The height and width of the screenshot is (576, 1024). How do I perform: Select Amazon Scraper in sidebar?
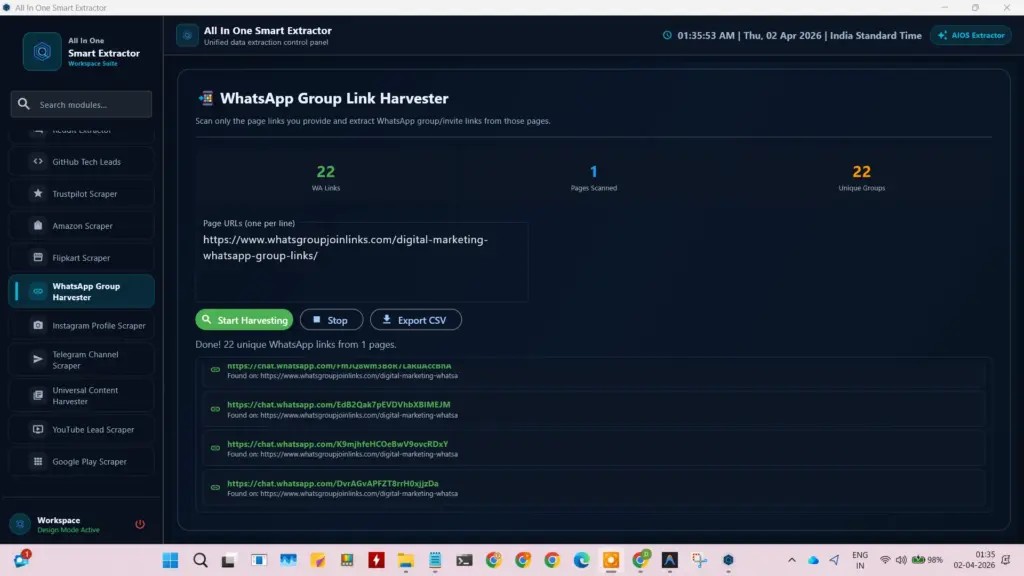(x=82, y=225)
